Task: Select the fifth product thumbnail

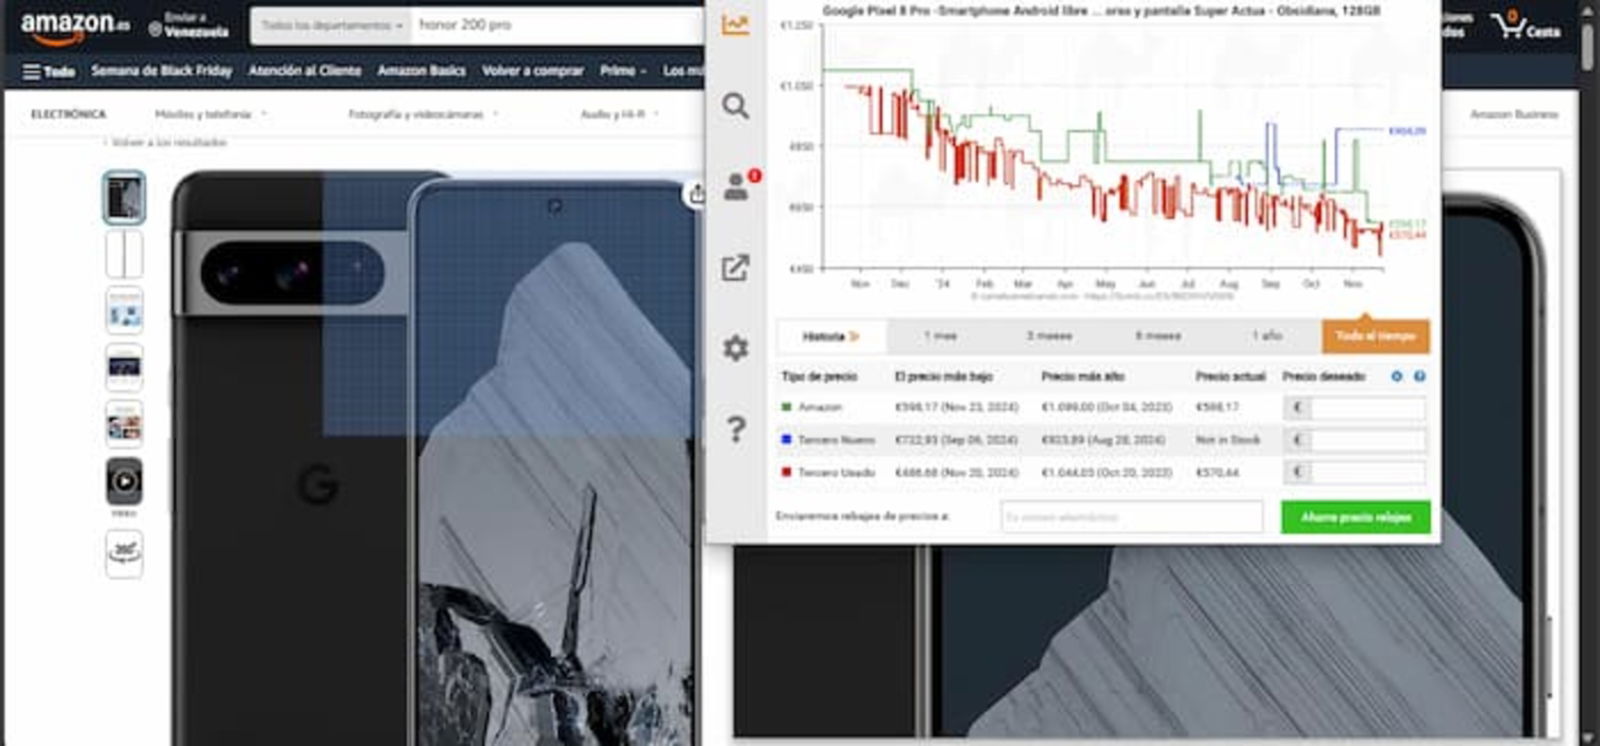Action: (x=124, y=423)
